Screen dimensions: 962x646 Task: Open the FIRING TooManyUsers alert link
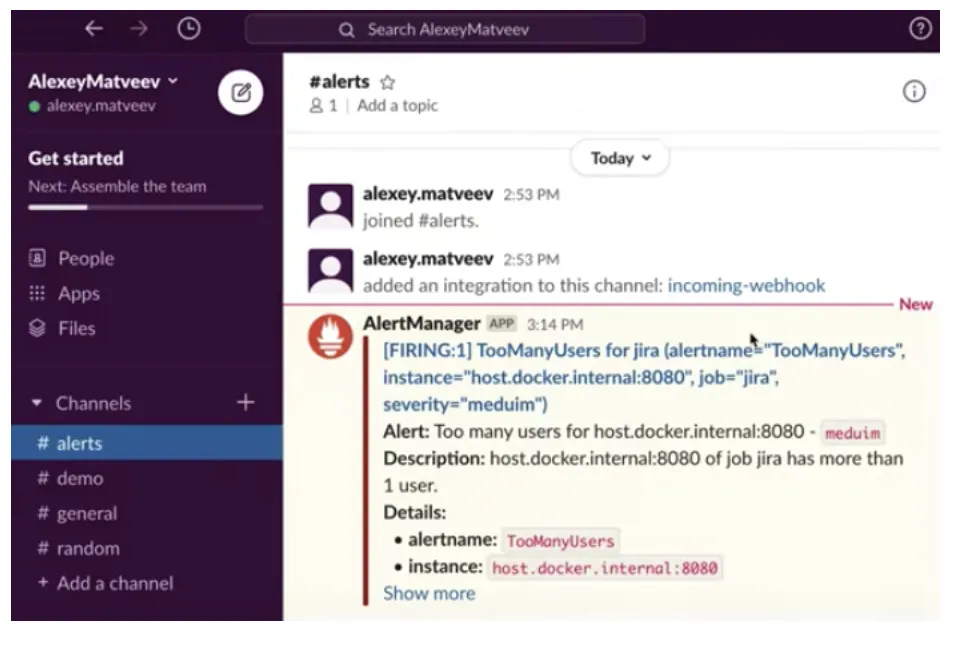644,377
